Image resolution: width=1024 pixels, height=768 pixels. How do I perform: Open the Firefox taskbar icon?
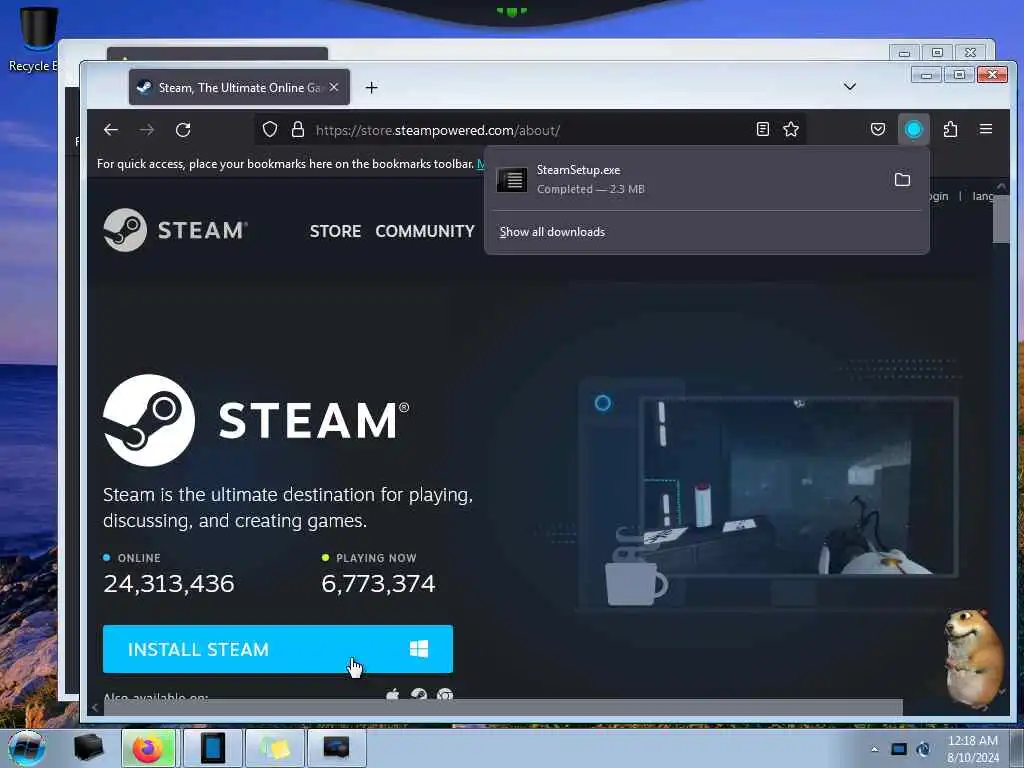click(148, 748)
